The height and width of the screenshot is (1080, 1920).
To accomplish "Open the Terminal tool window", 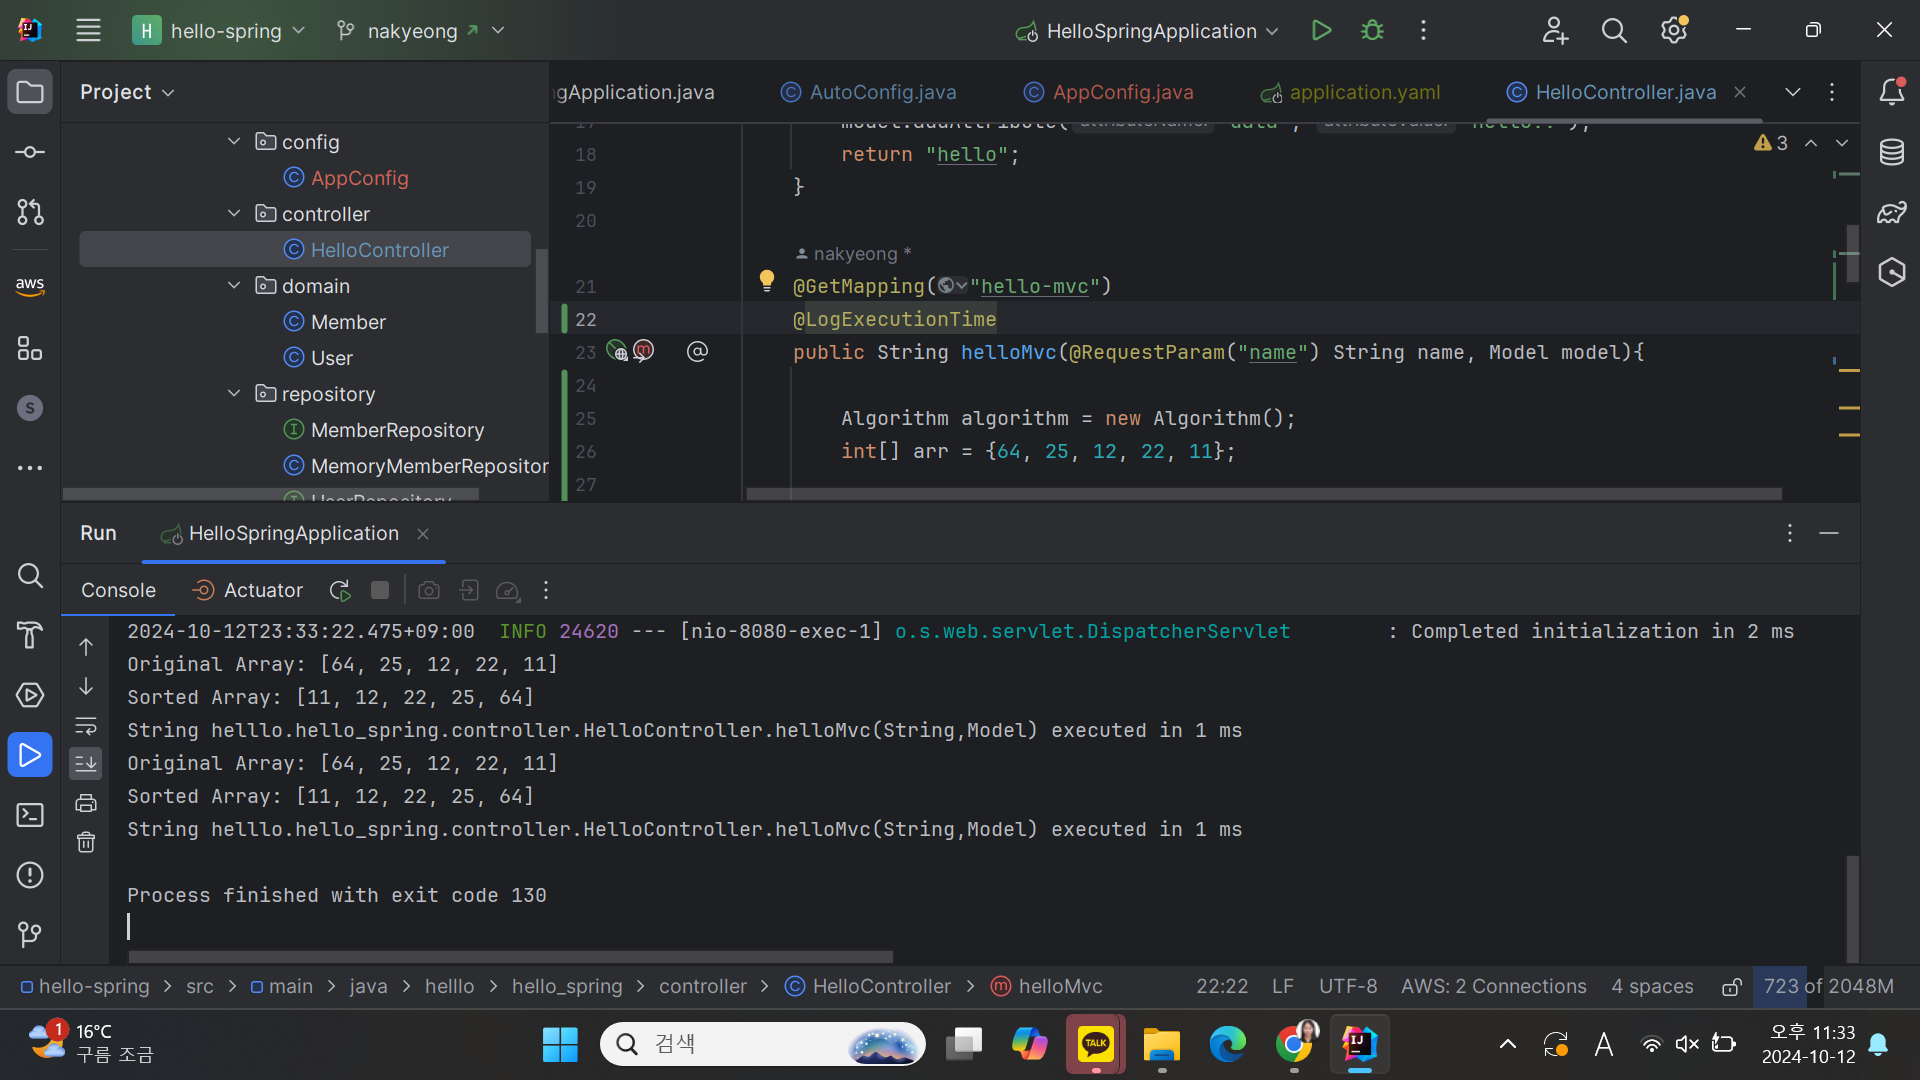I will click(30, 815).
